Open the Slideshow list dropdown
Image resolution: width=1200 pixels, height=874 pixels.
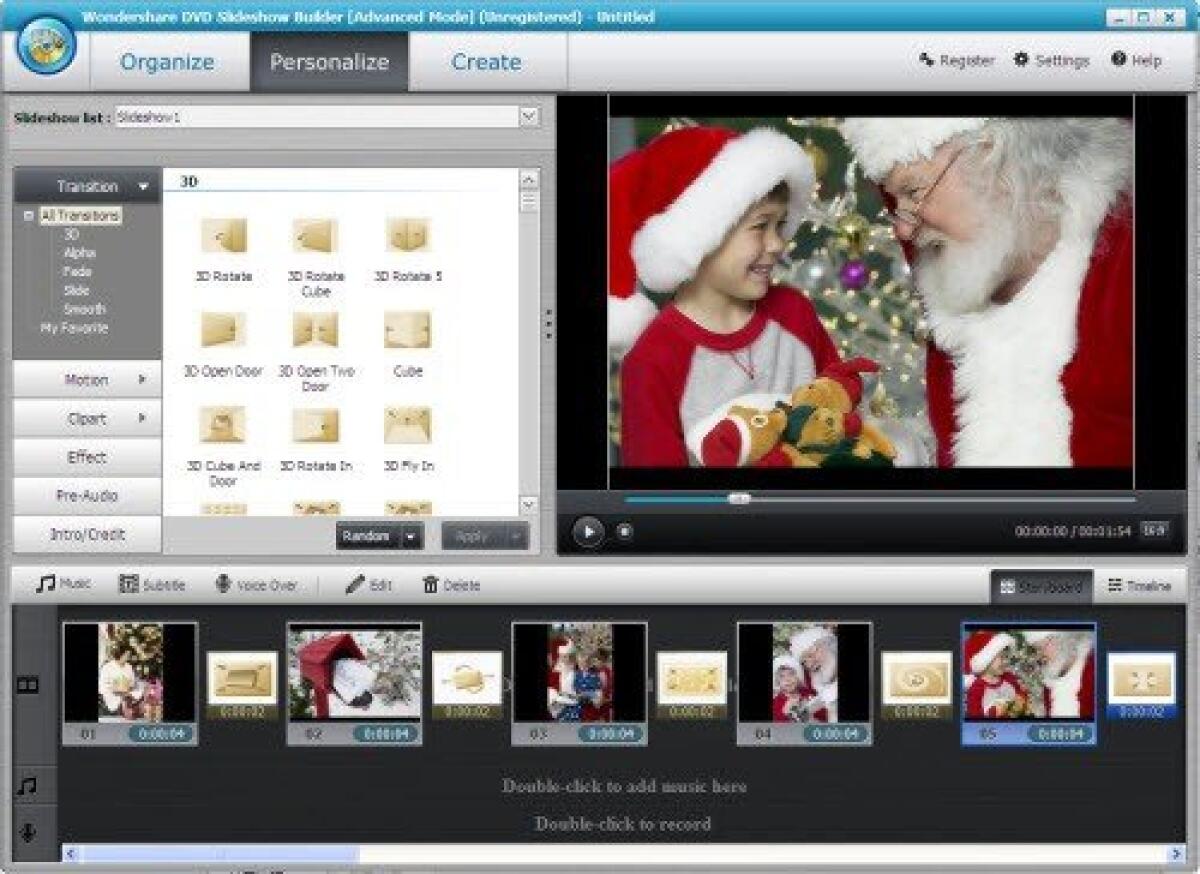(x=530, y=115)
